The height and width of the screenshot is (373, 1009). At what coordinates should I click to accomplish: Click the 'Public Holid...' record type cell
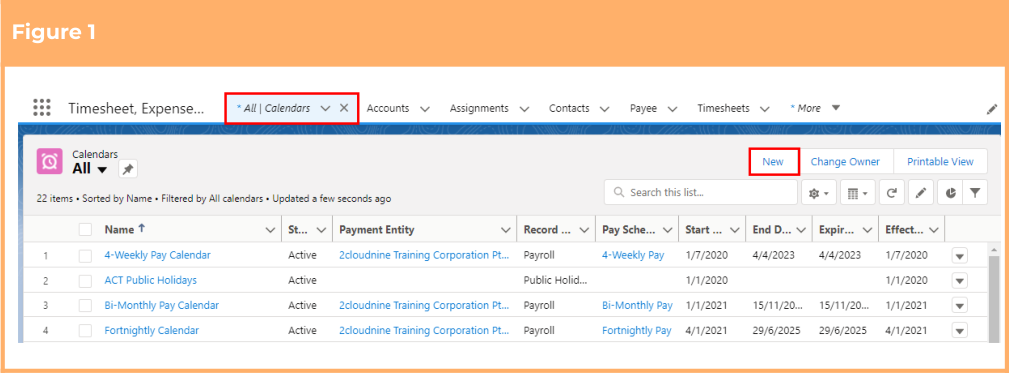tap(556, 280)
